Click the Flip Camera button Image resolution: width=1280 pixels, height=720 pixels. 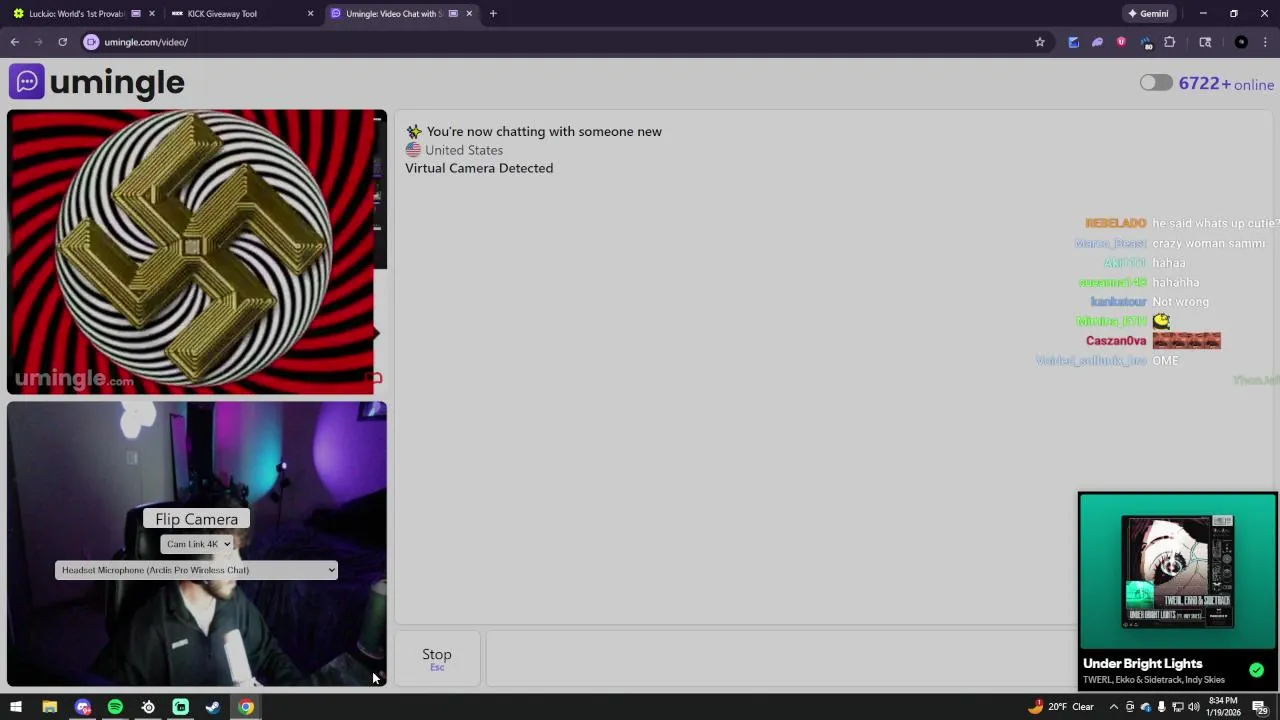[196, 519]
